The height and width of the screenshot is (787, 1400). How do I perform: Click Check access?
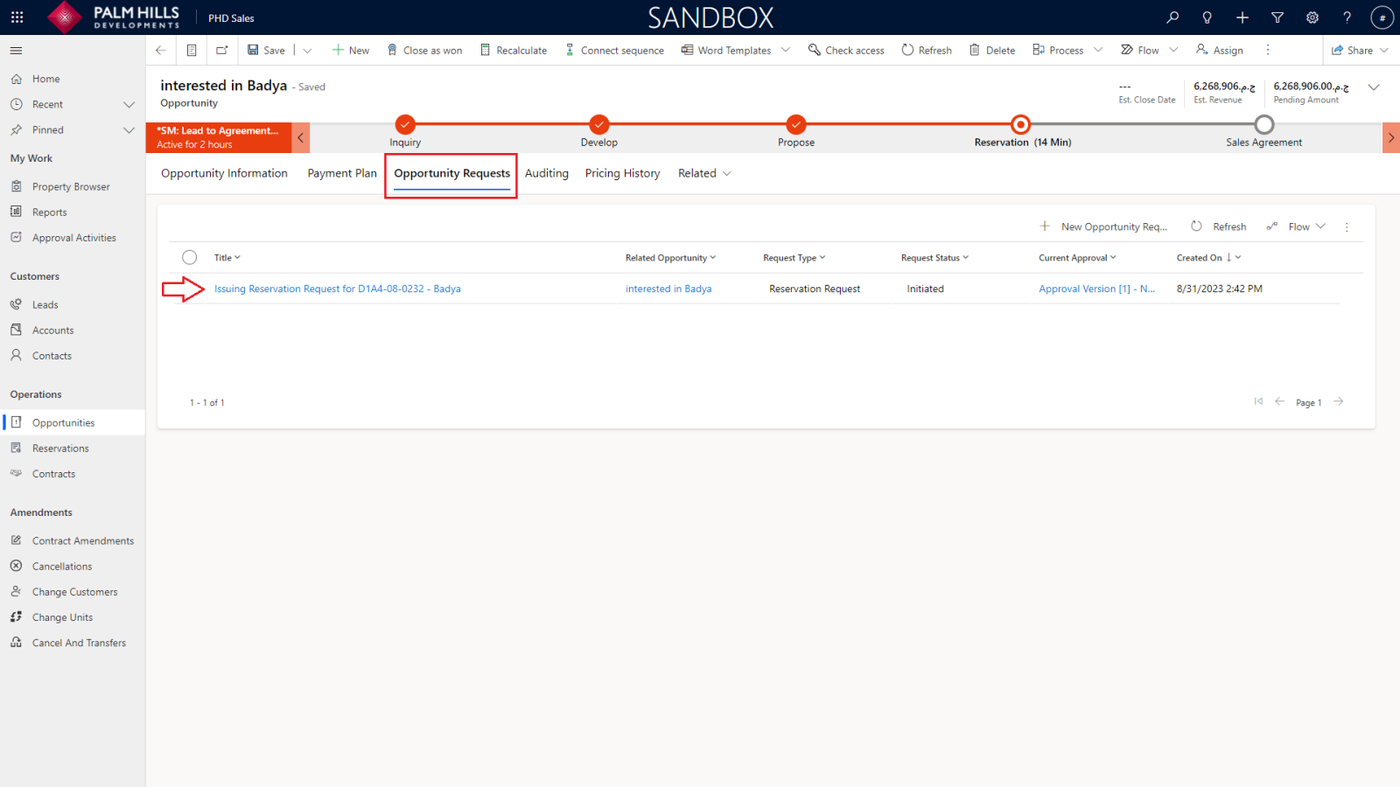[x=846, y=50]
